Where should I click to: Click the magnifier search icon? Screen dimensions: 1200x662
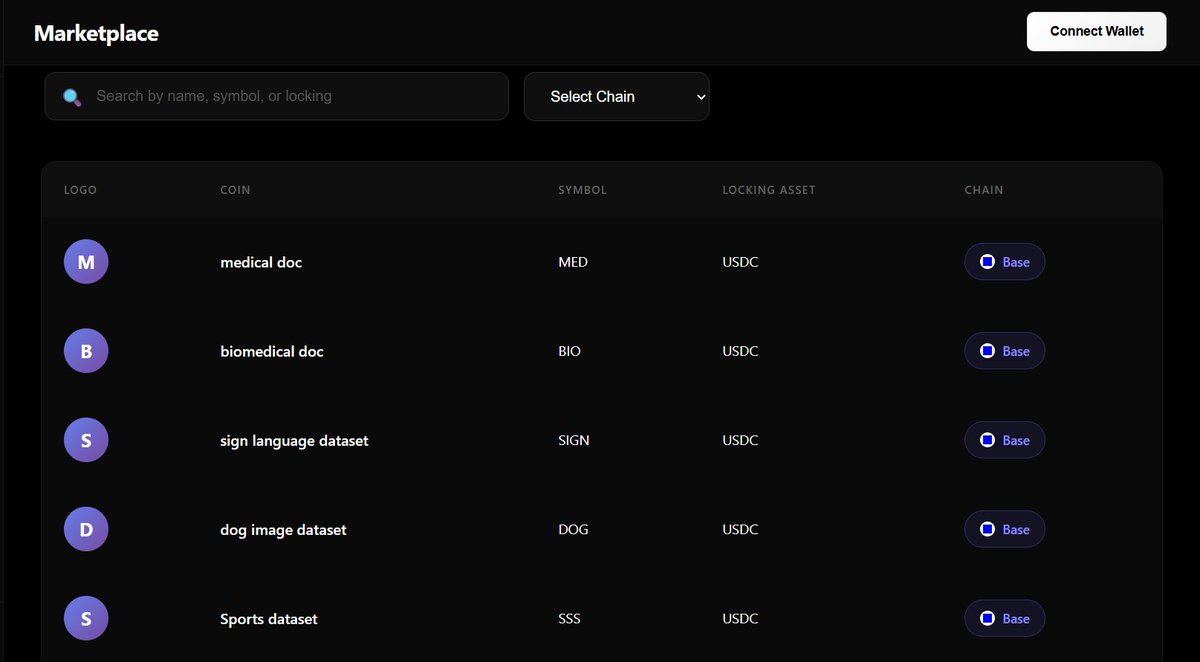pyautogui.click(x=72, y=97)
